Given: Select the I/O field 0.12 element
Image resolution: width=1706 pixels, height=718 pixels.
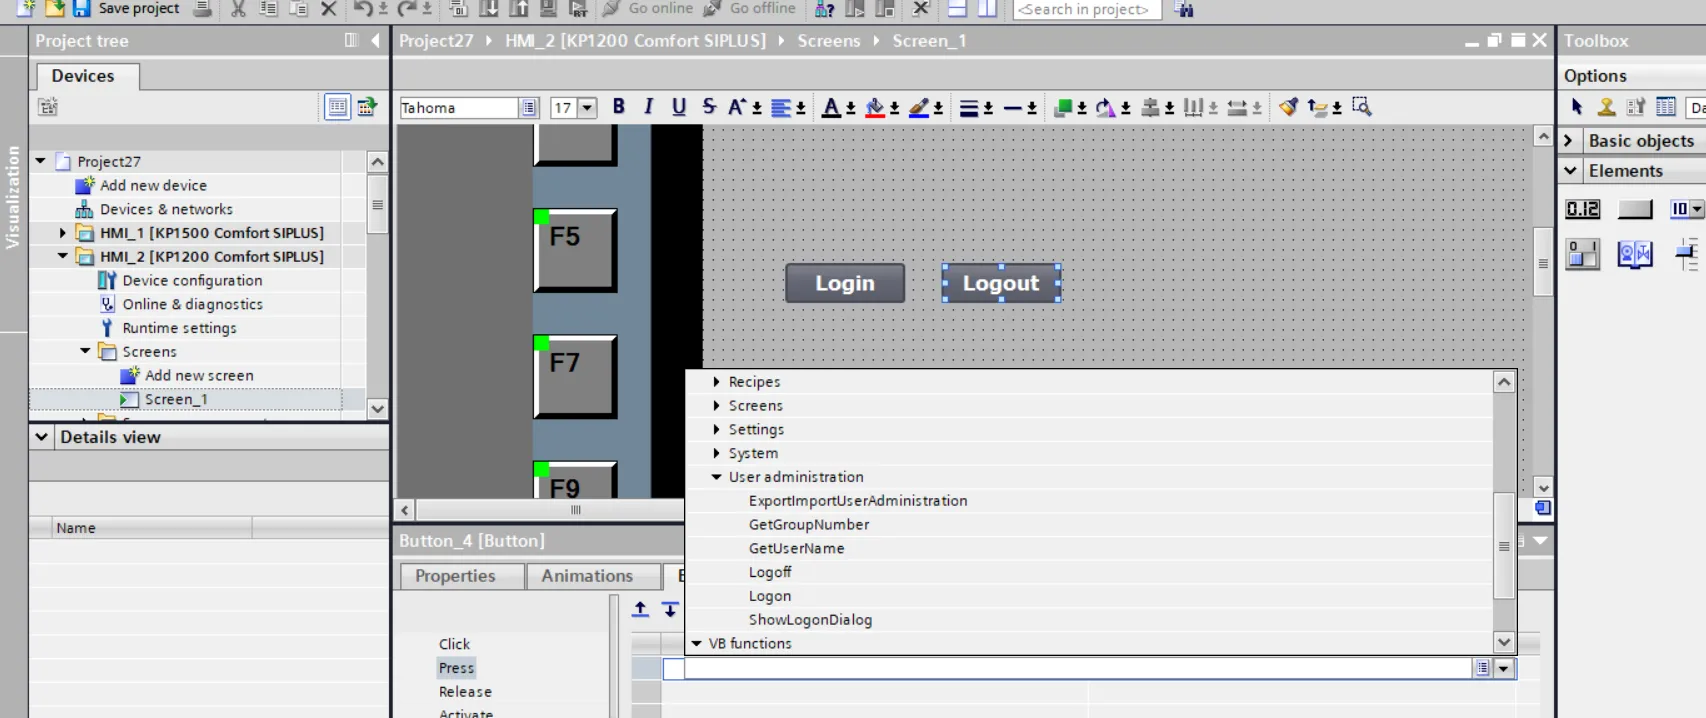Looking at the screenshot, I should pos(1583,209).
